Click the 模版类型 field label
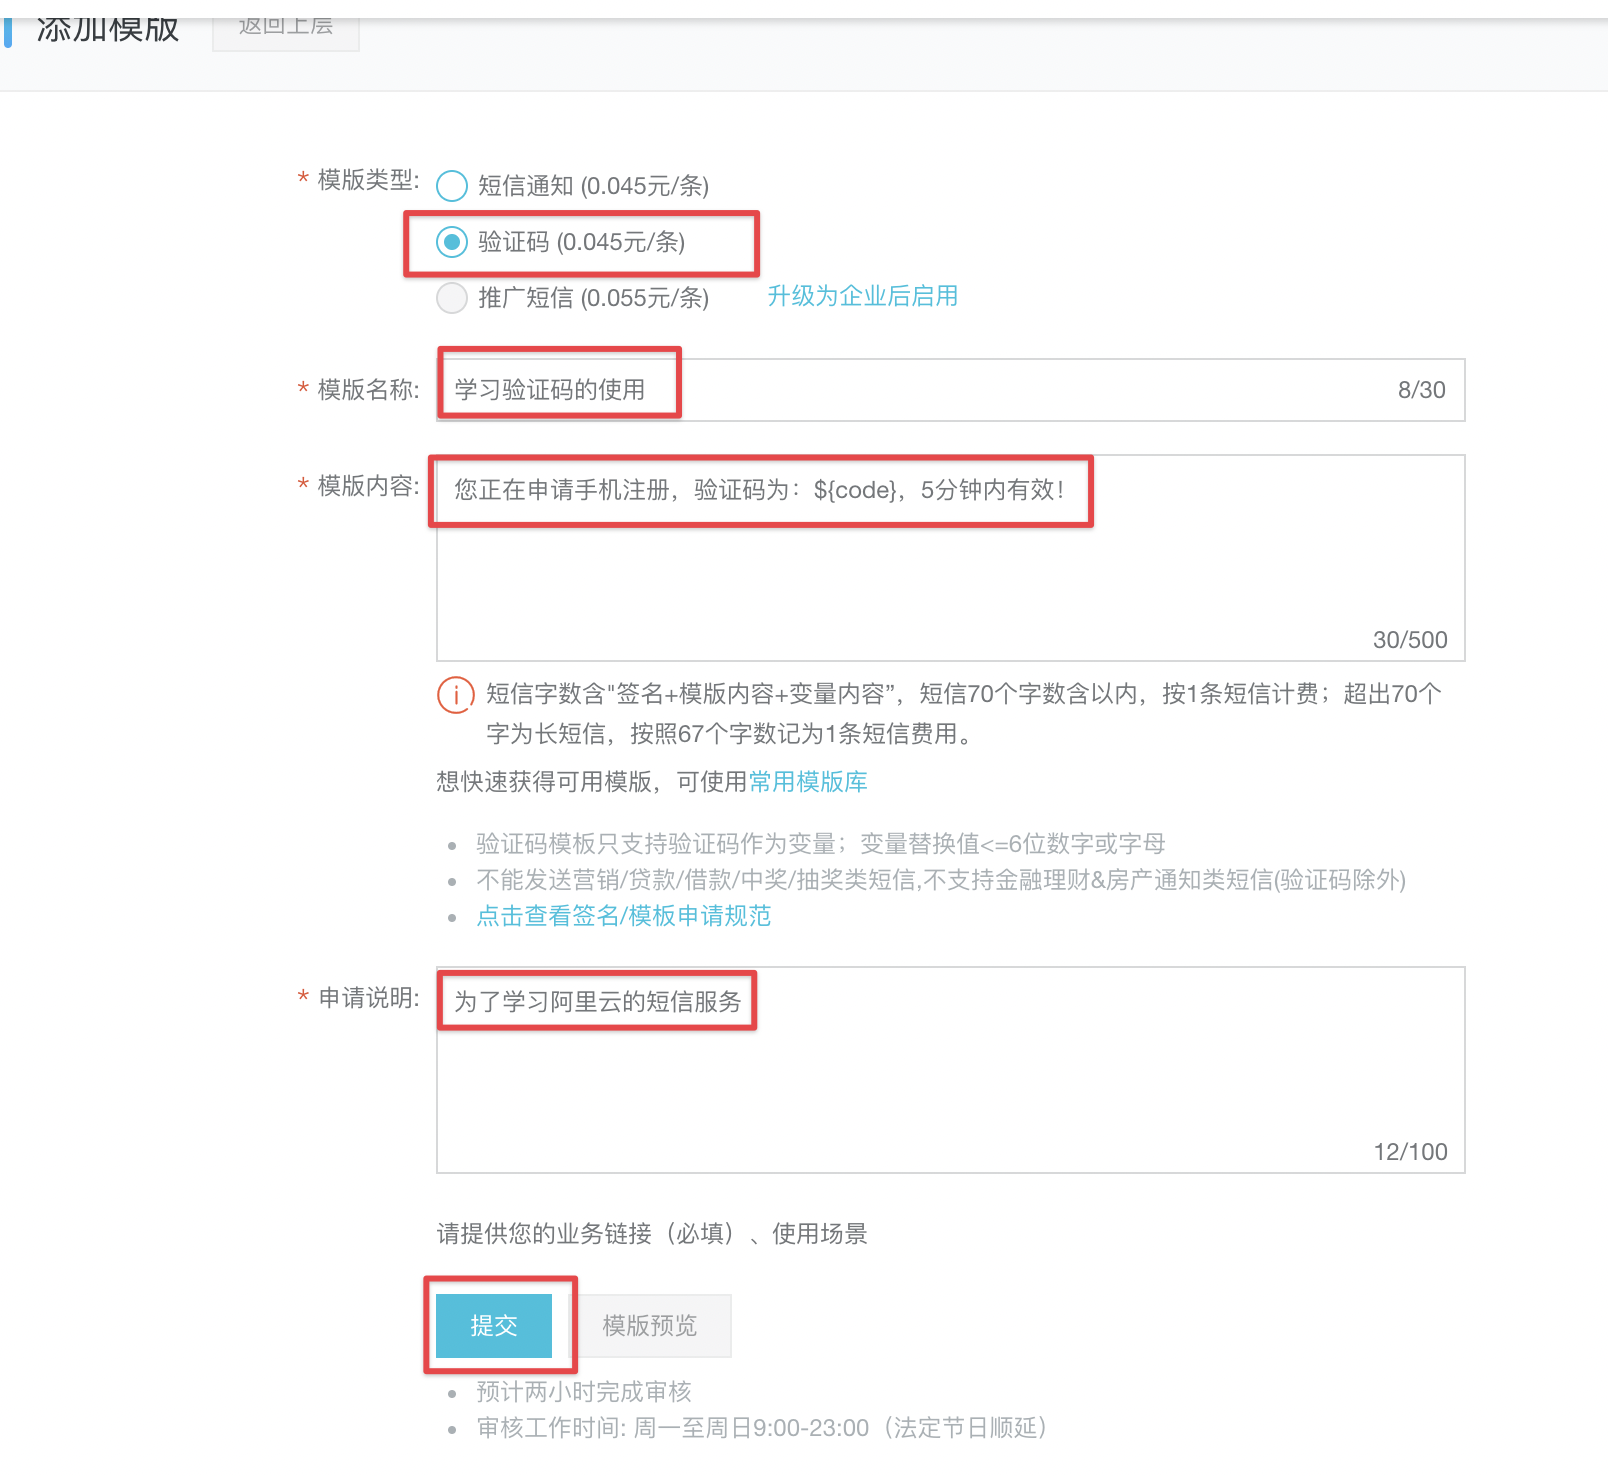Image resolution: width=1608 pixels, height=1476 pixels. [x=368, y=180]
